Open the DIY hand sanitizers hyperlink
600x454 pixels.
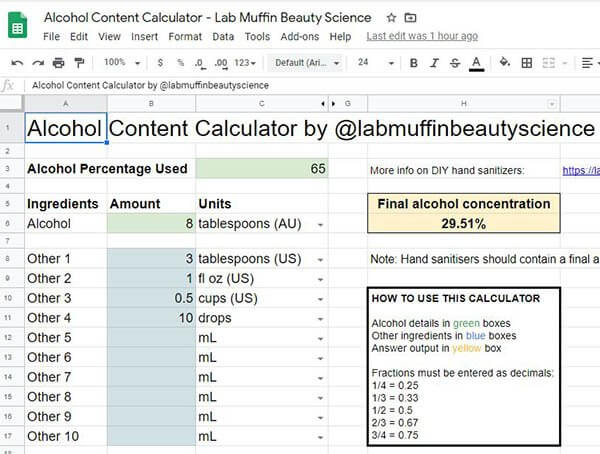581,170
